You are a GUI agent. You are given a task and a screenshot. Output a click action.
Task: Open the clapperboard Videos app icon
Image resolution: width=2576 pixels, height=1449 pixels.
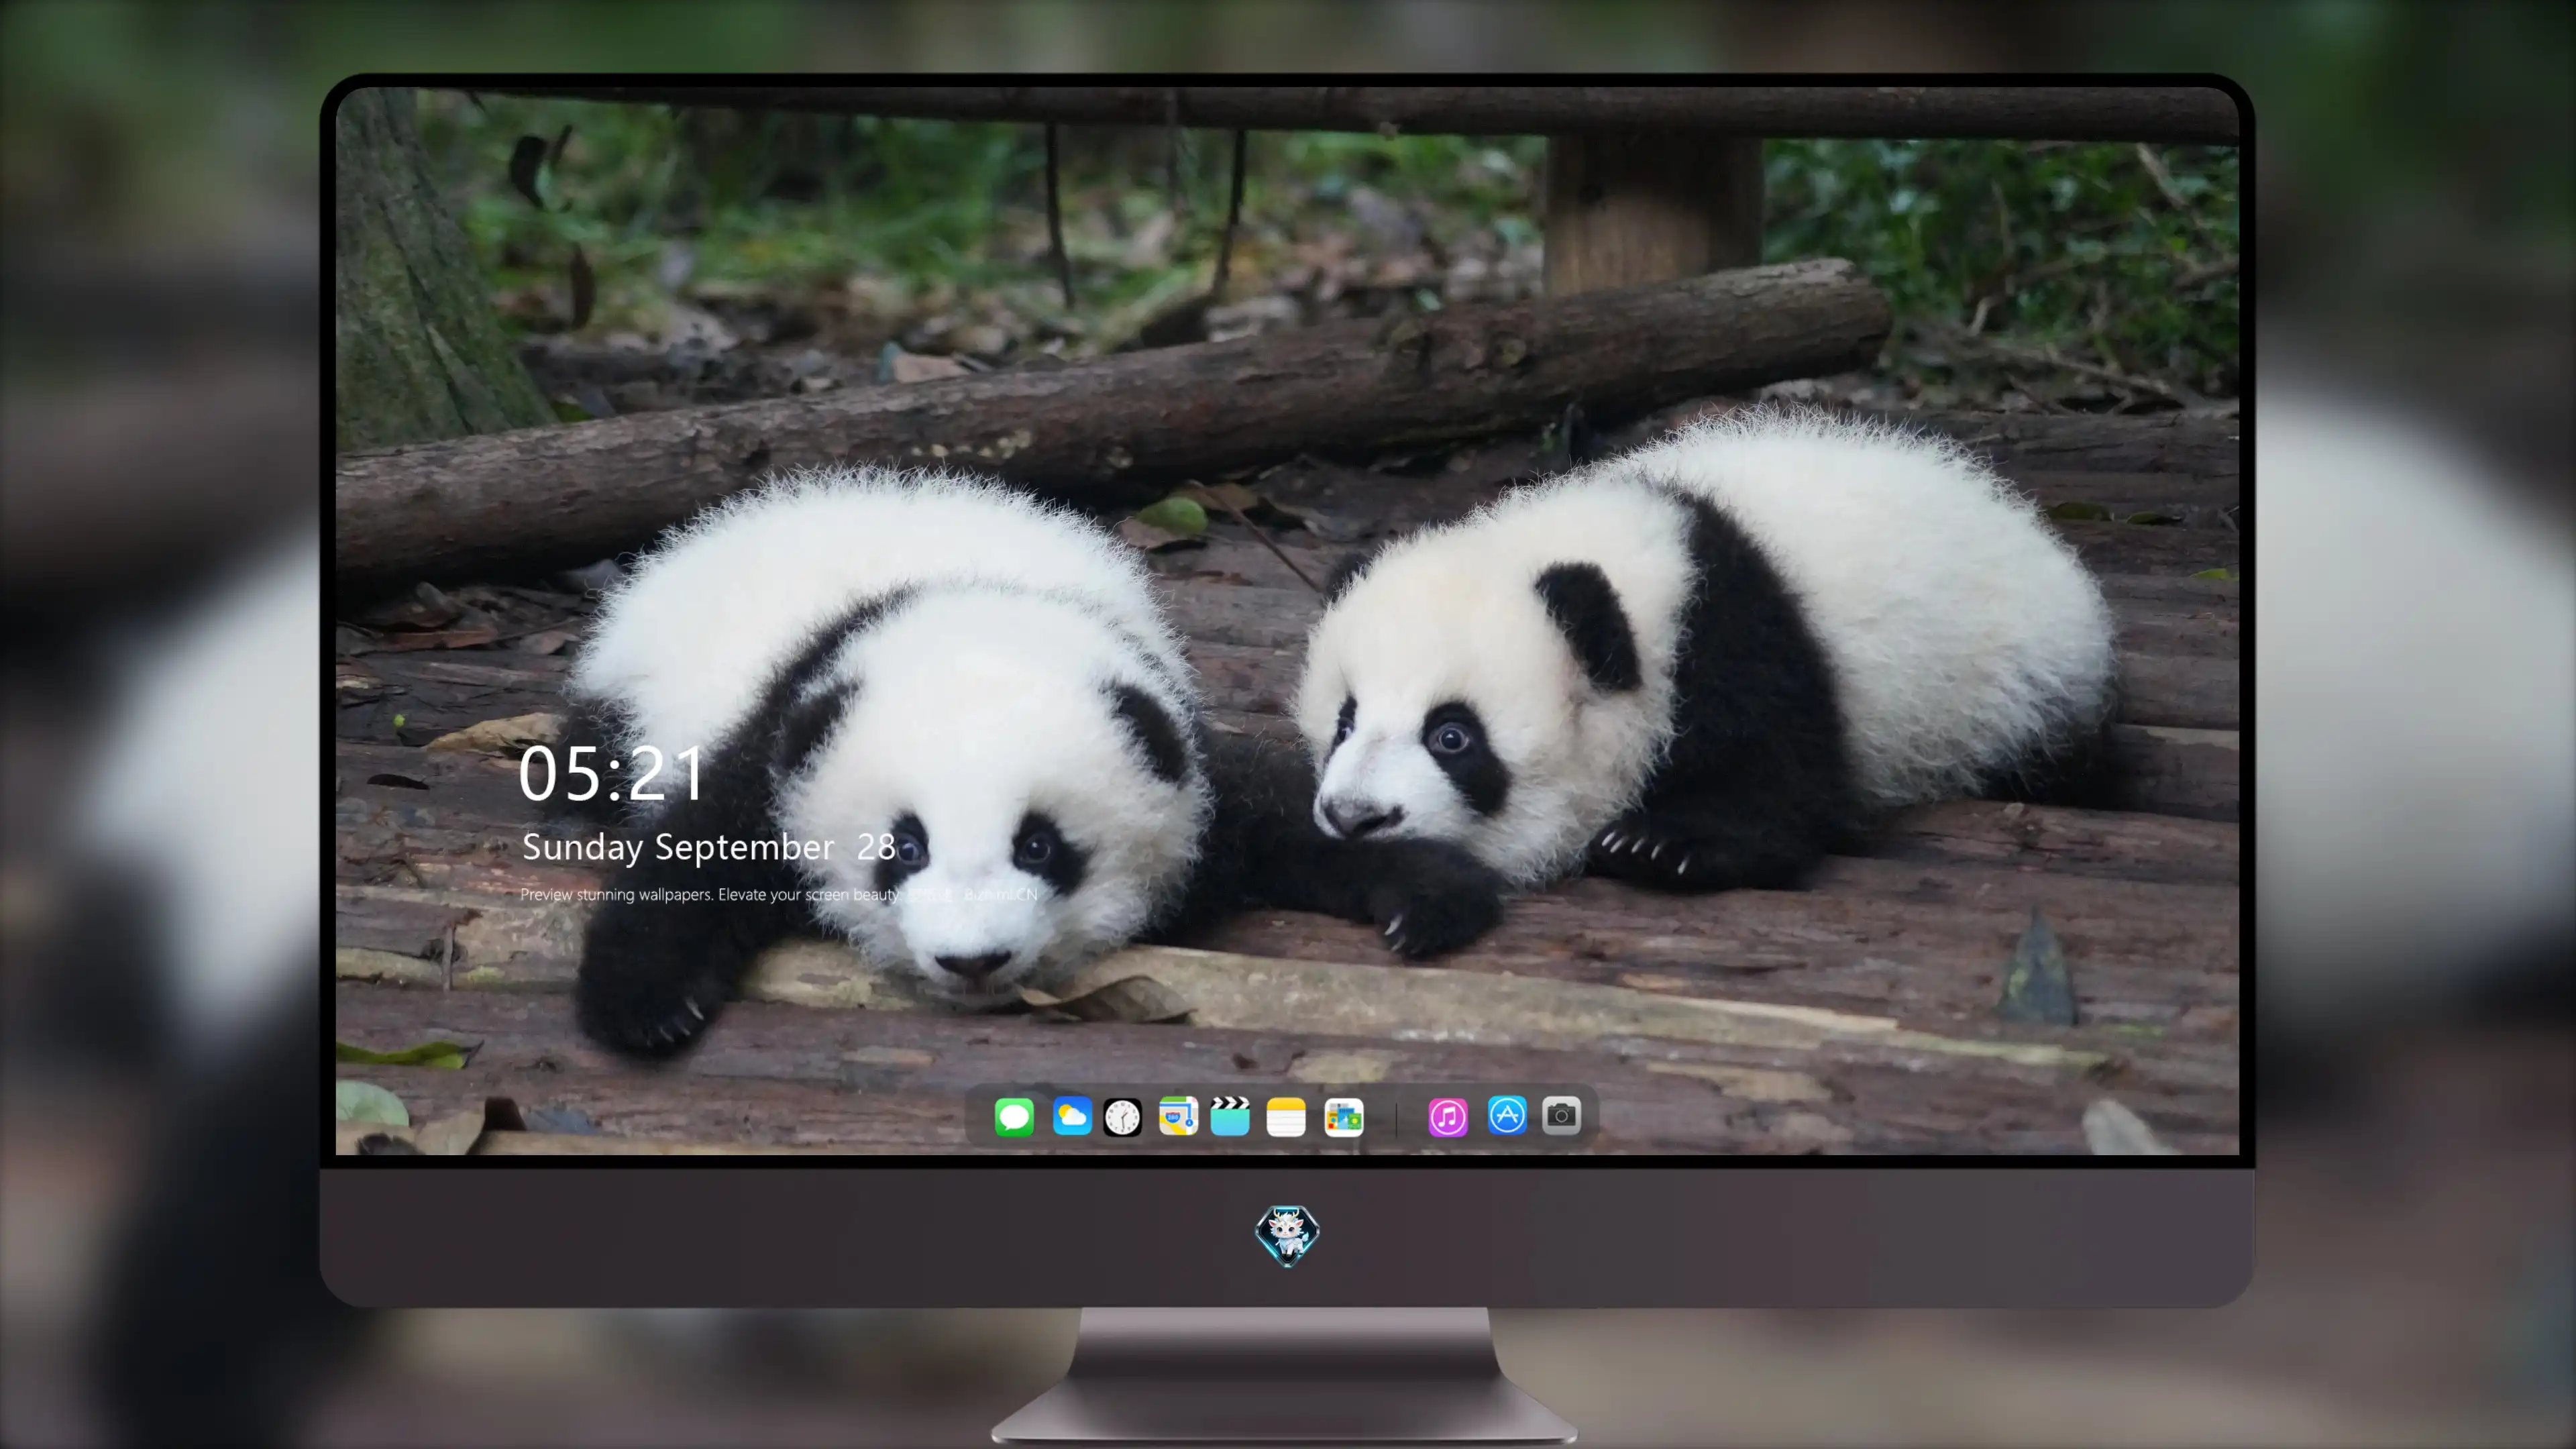point(1230,1116)
